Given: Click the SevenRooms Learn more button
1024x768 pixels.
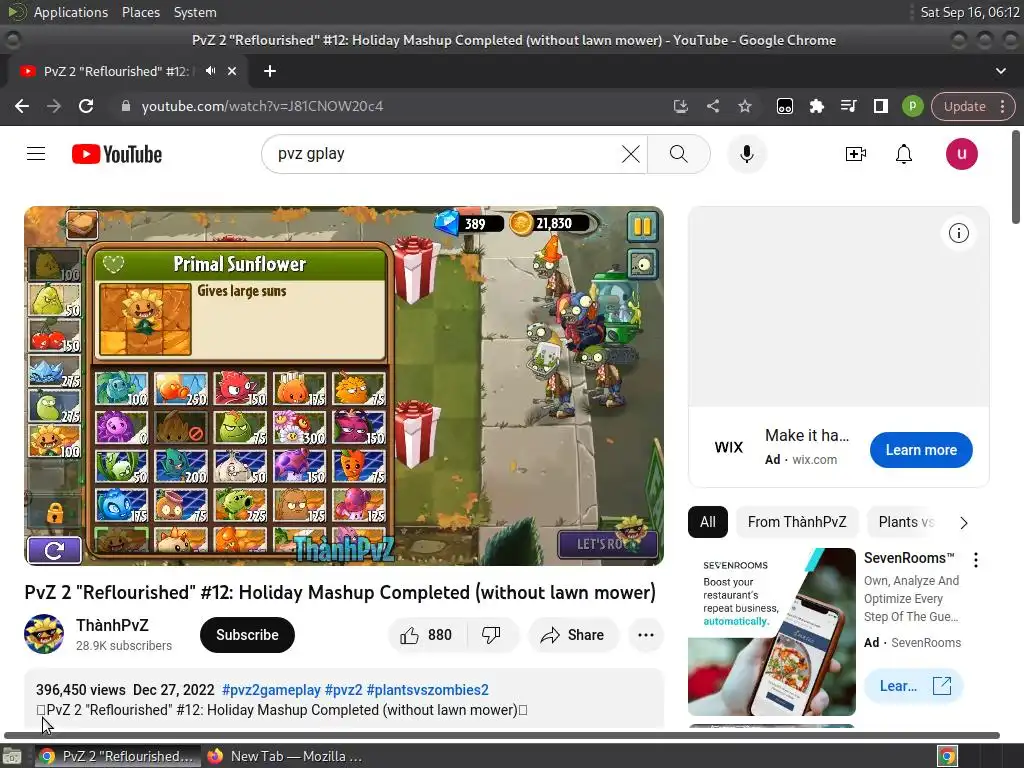Looking at the screenshot, I should tap(913, 686).
